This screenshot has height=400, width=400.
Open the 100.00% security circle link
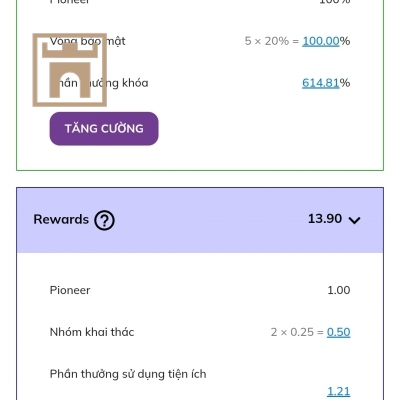321,41
